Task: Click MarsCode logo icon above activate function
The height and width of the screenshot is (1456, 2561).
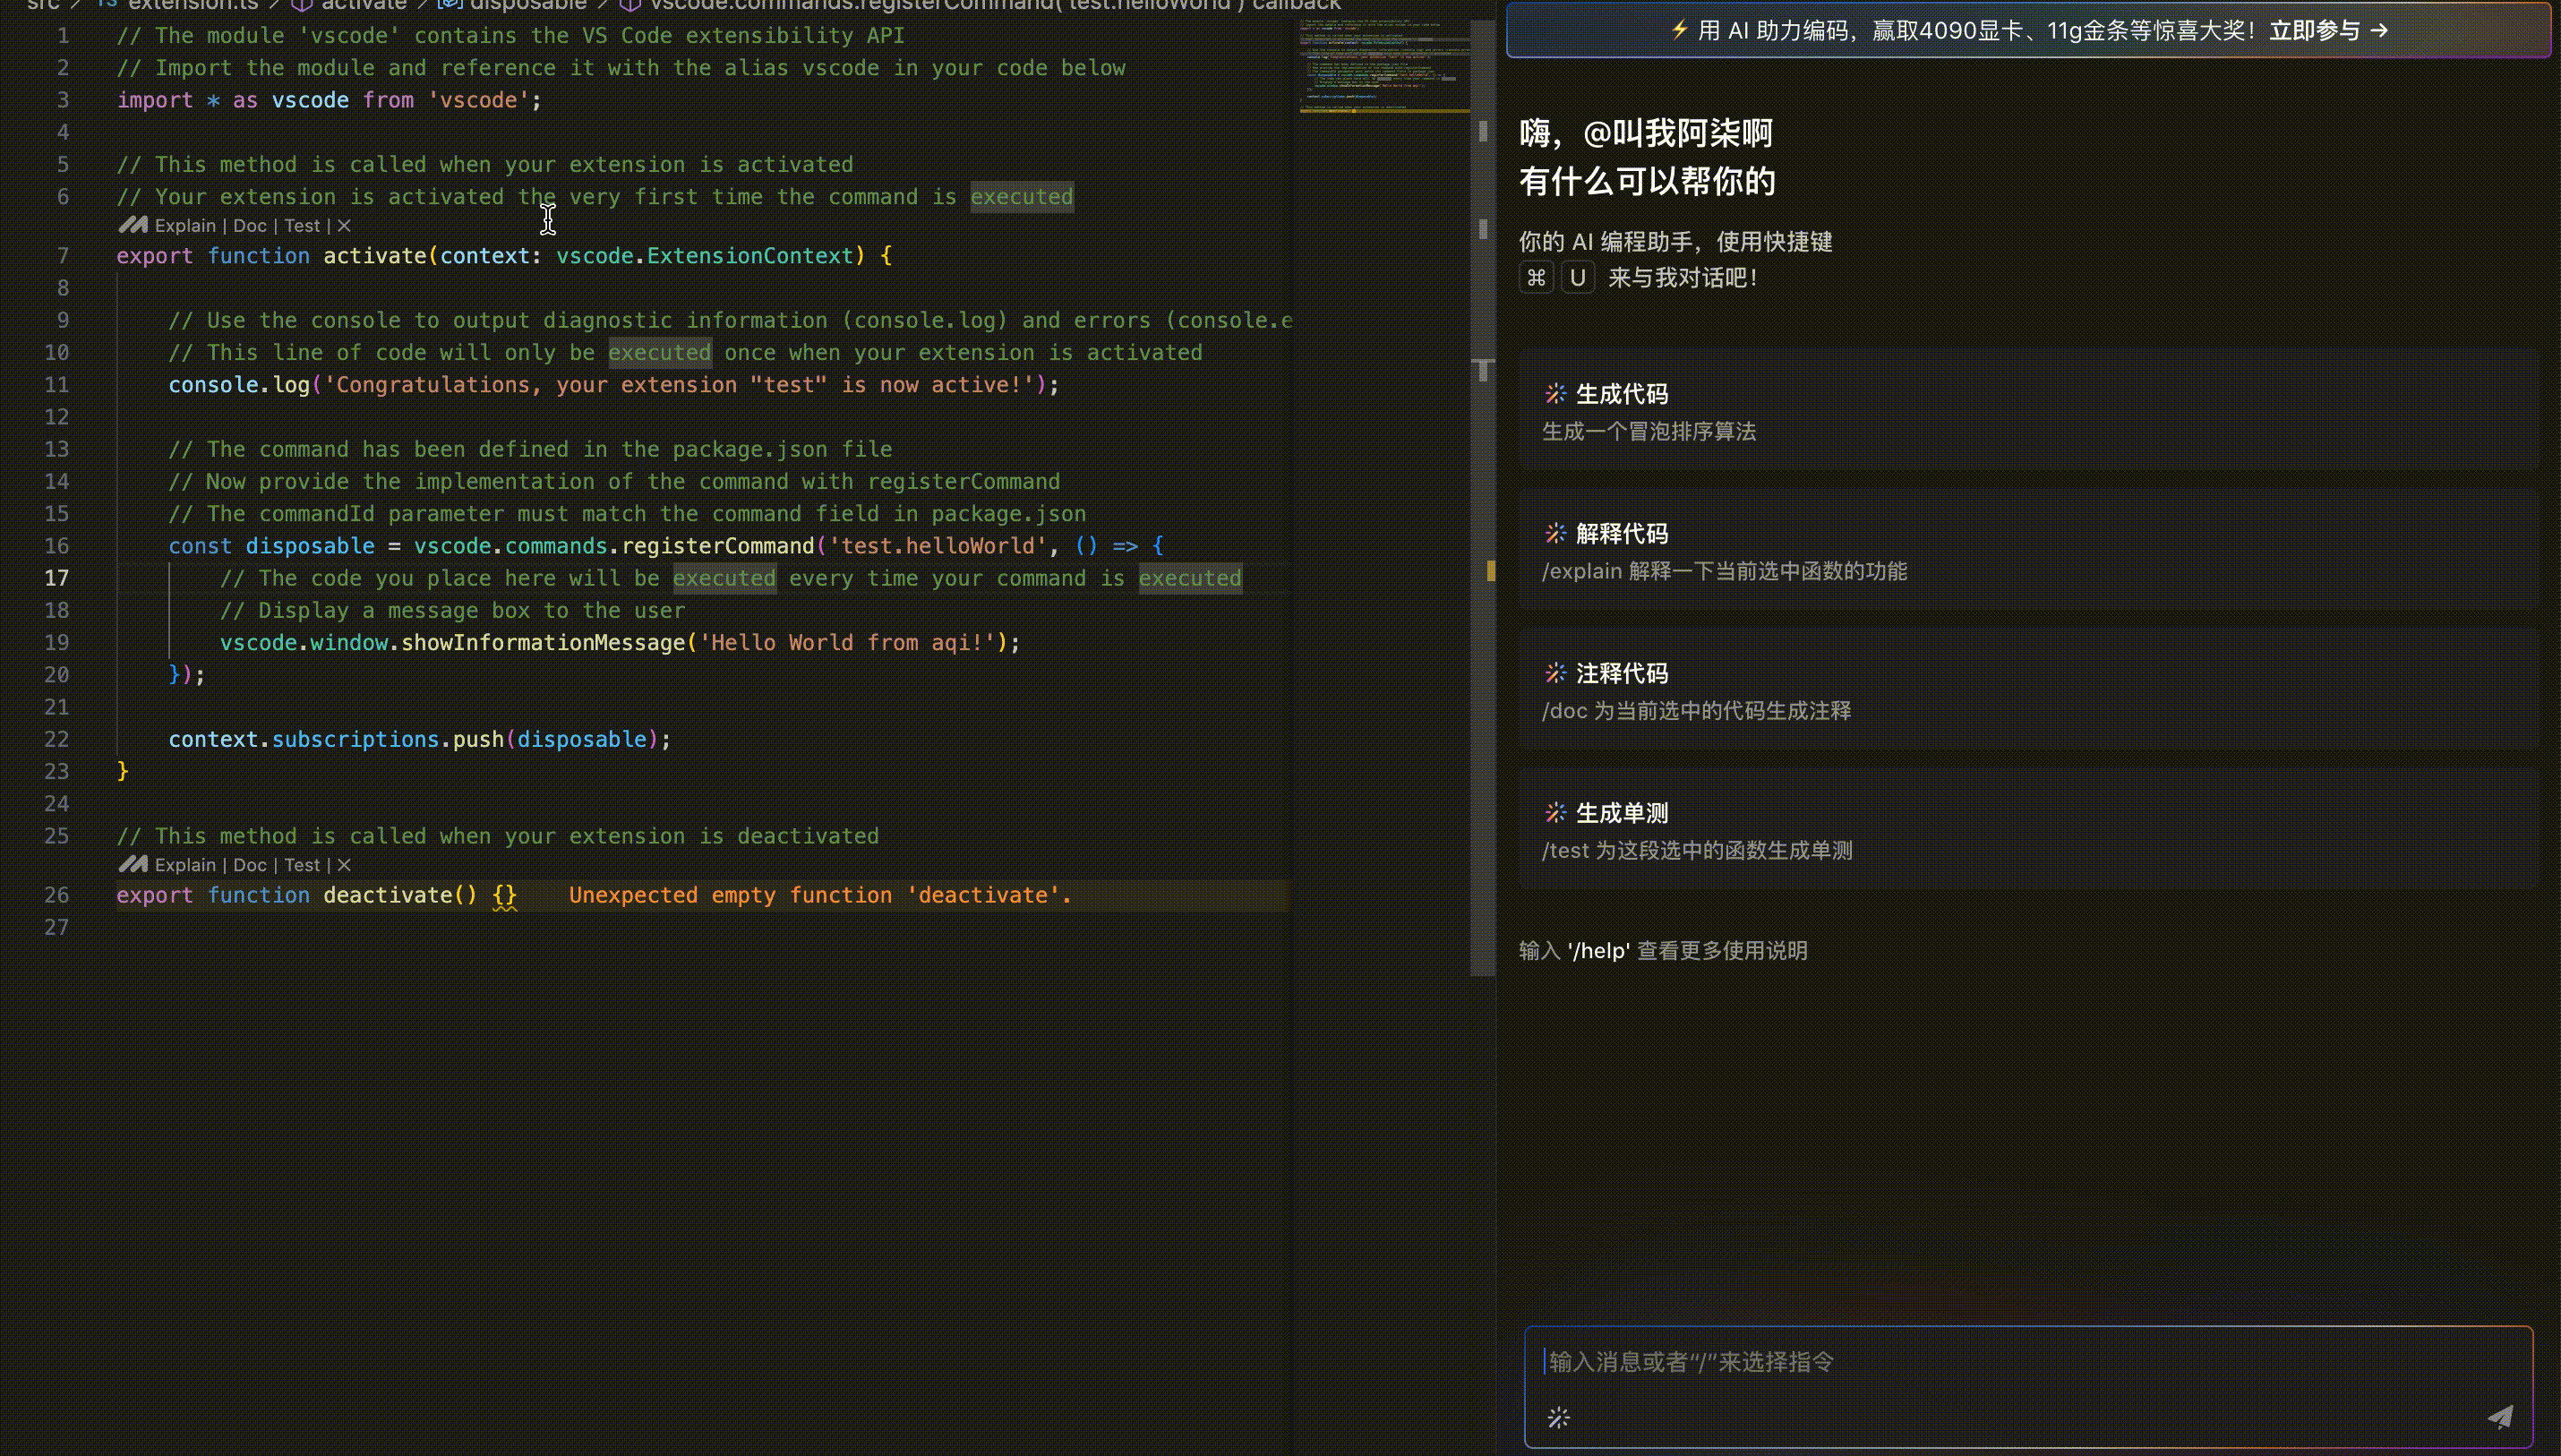Action: coord(133,225)
